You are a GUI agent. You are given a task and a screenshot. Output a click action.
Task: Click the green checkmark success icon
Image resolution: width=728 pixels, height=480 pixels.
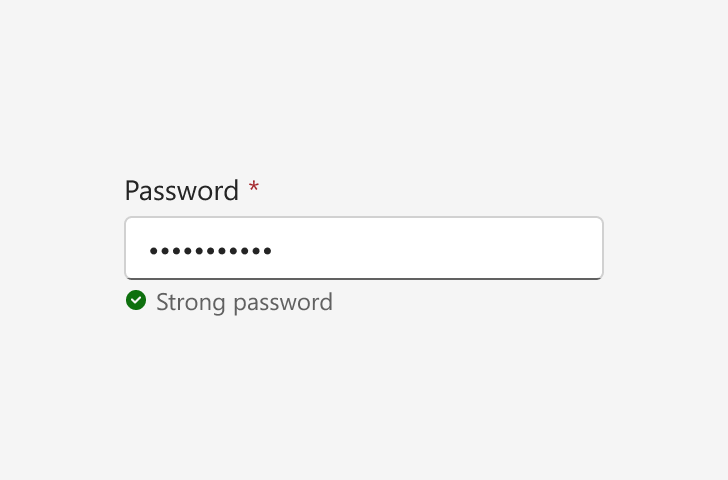tap(136, 300)
